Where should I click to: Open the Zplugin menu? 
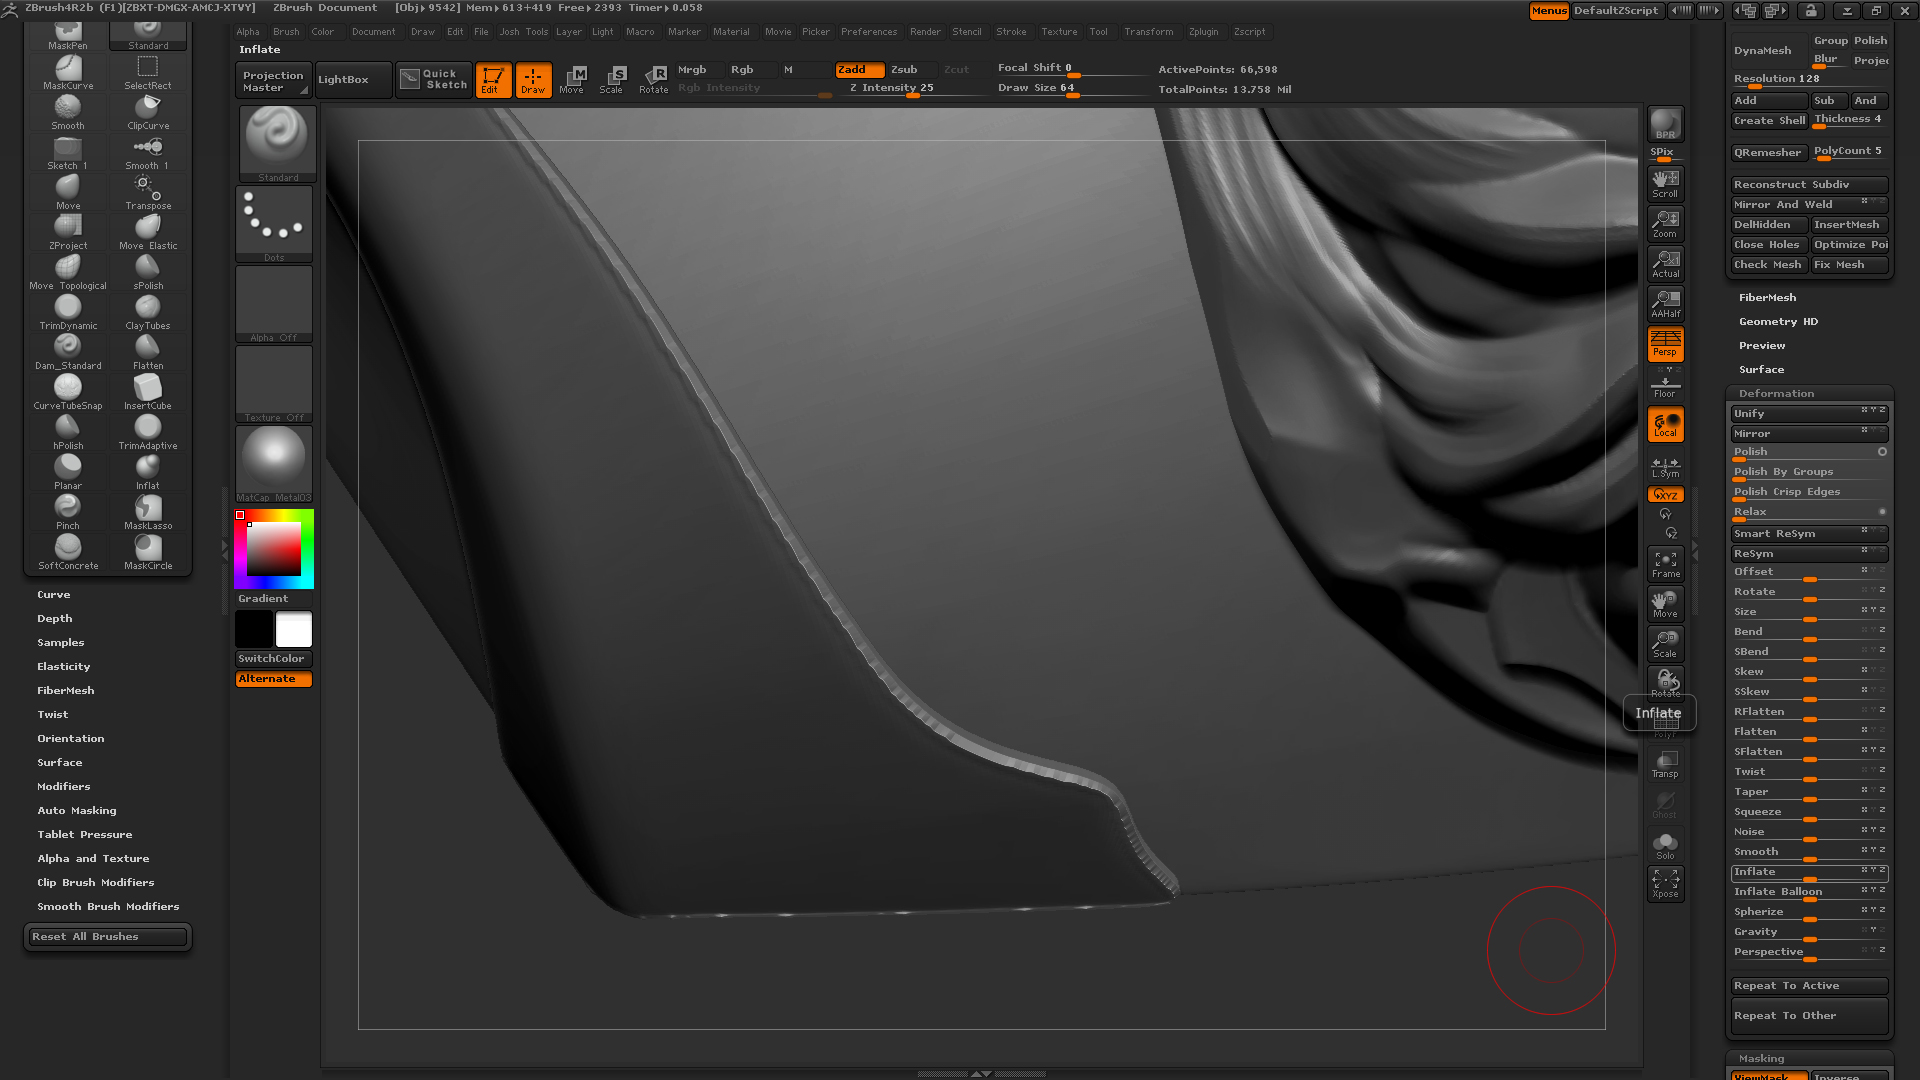click(x=1203, y=32)
